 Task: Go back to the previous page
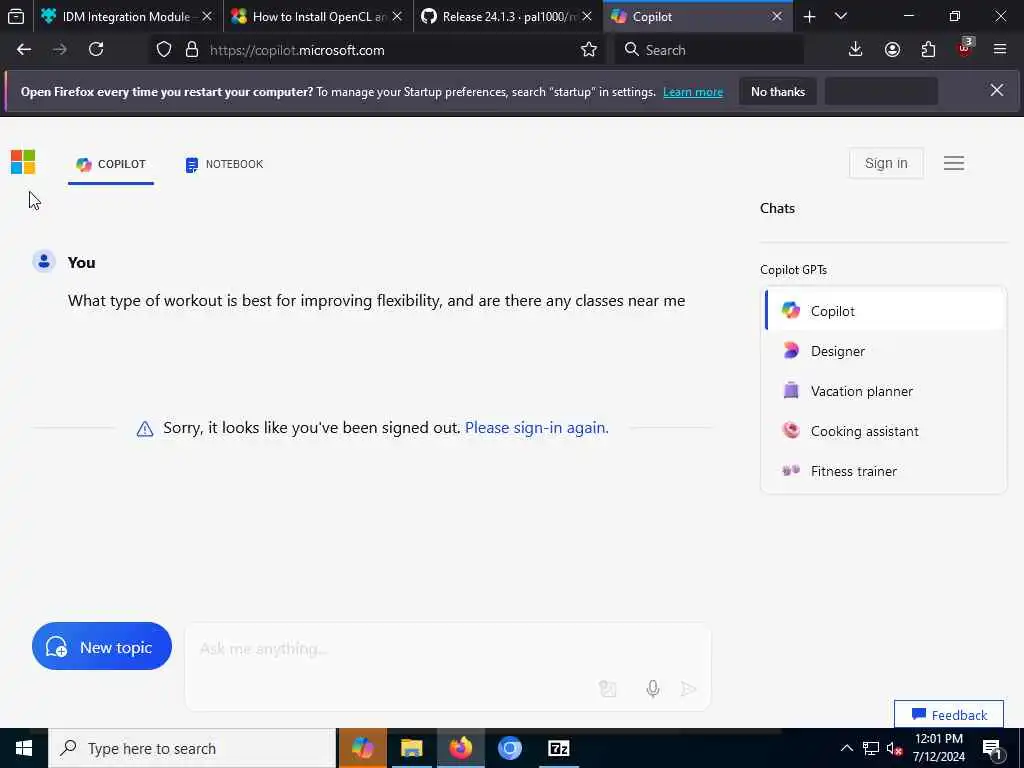(24, 50)
